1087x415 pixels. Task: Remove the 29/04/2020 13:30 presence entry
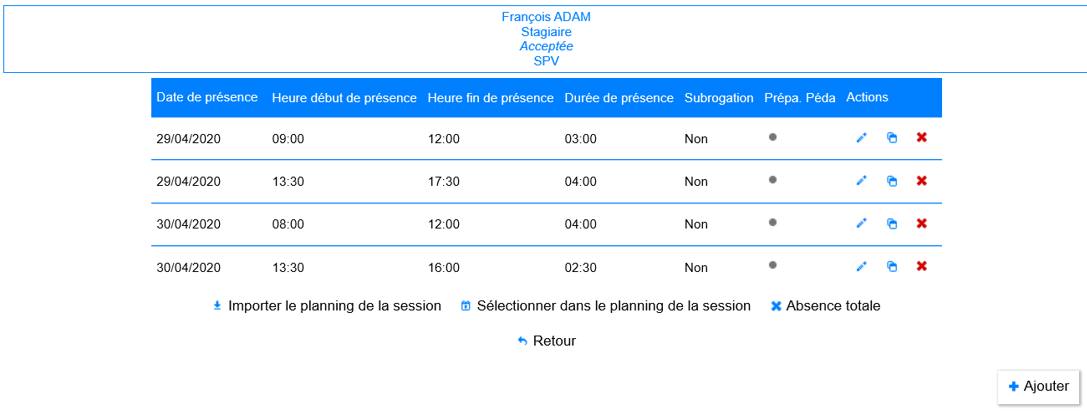click(x=922, y=181)
